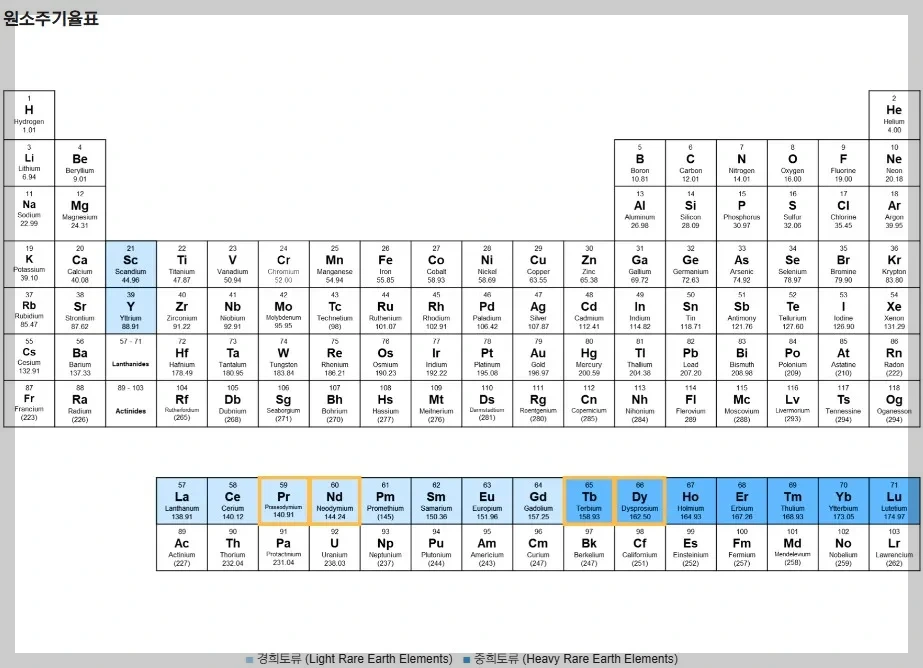Click the Lanthanum (La) cell

click(x=182, y=501)
